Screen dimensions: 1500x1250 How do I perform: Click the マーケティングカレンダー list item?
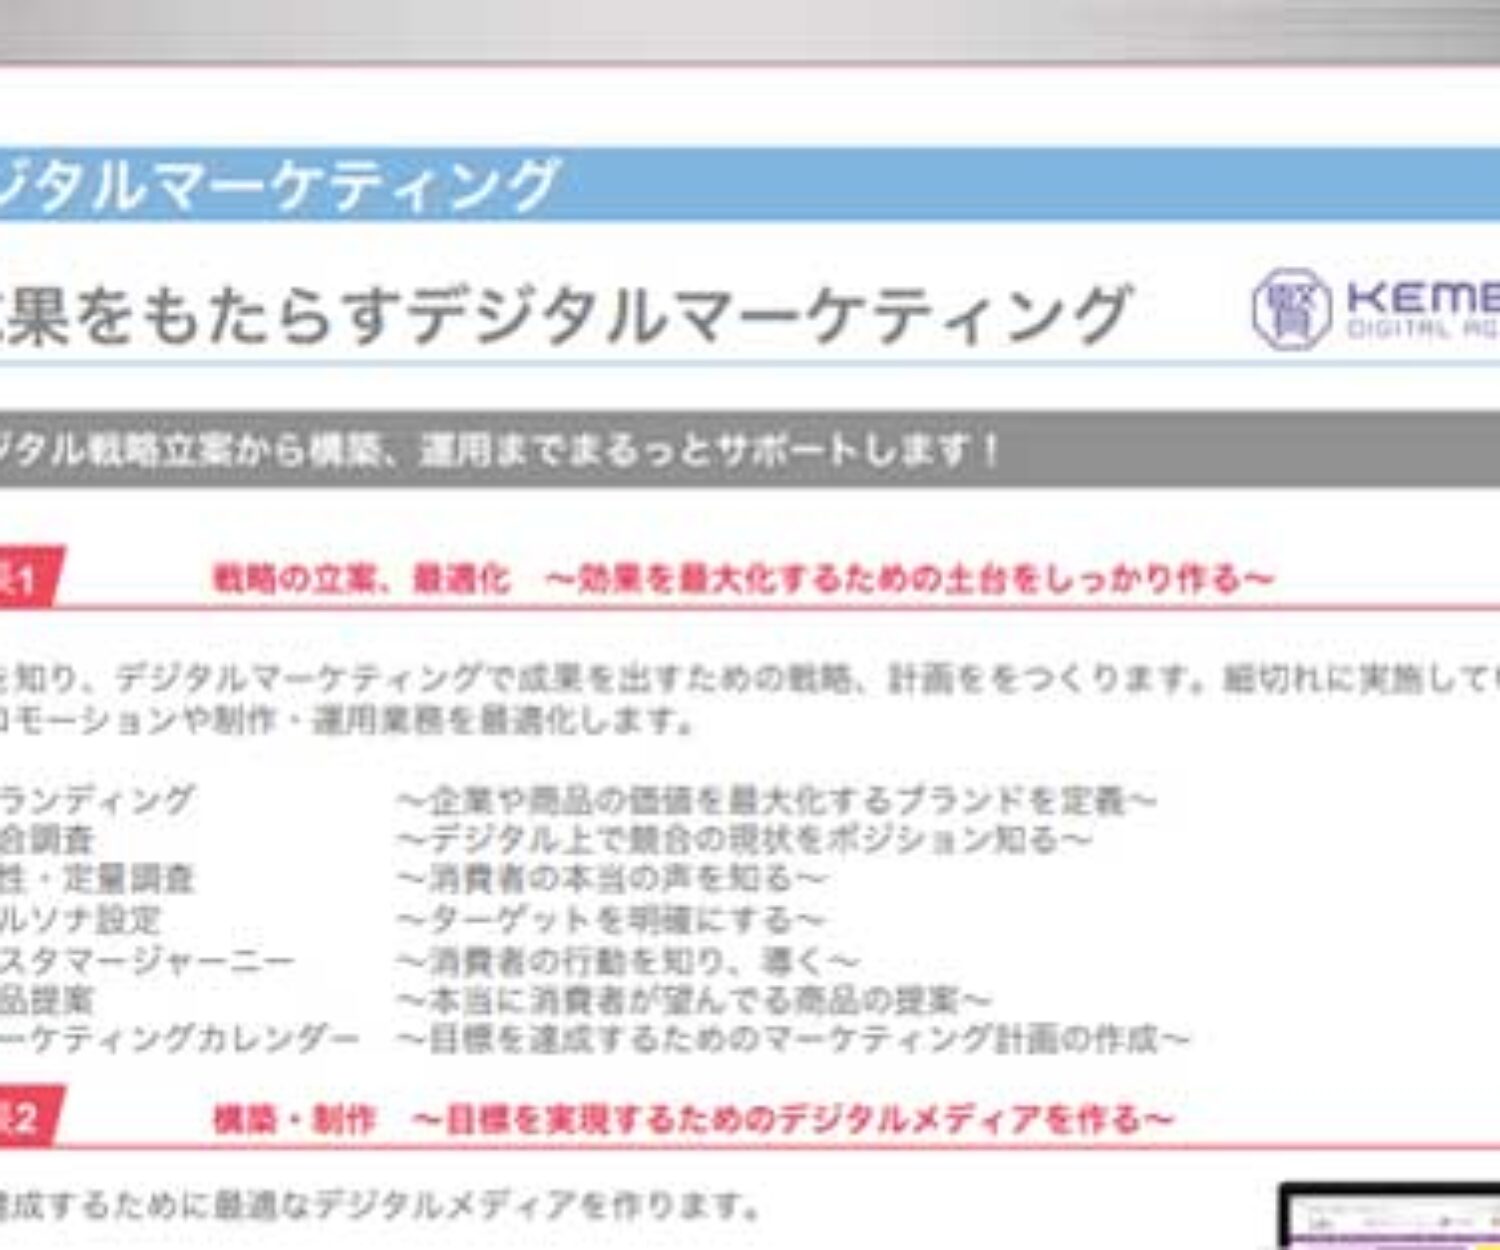coord(180,1039)
